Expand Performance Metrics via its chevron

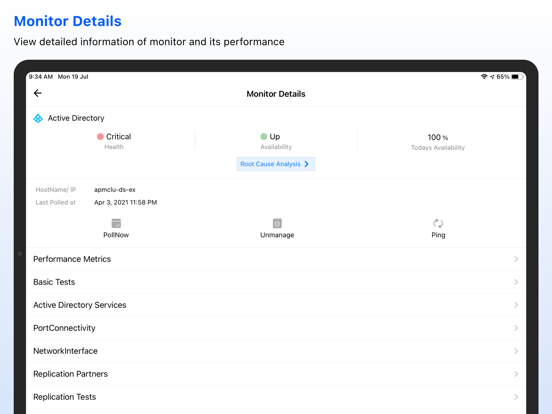click(x=516, y=259)
